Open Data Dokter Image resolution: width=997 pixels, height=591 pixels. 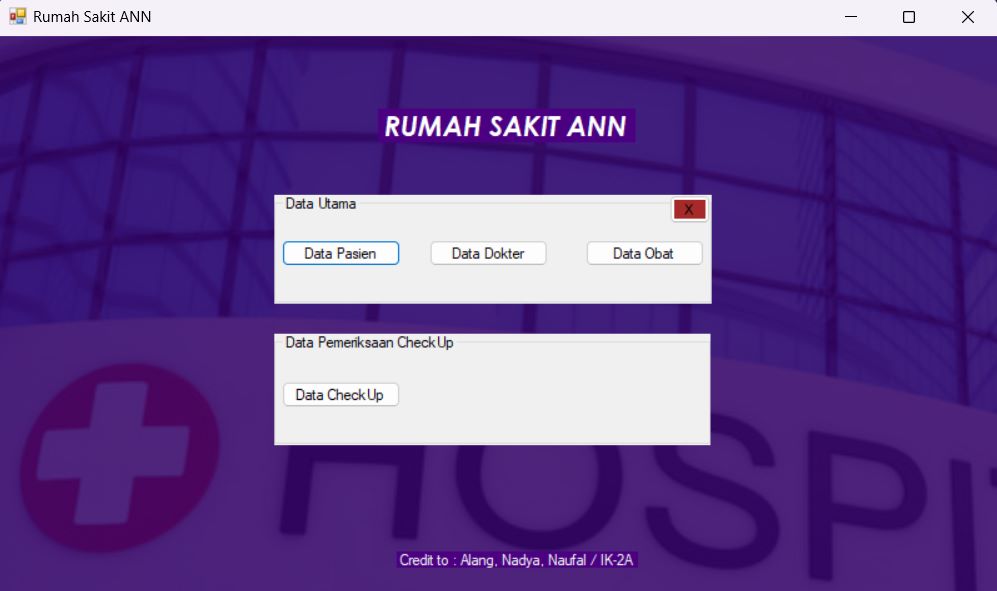click(488, 253)
